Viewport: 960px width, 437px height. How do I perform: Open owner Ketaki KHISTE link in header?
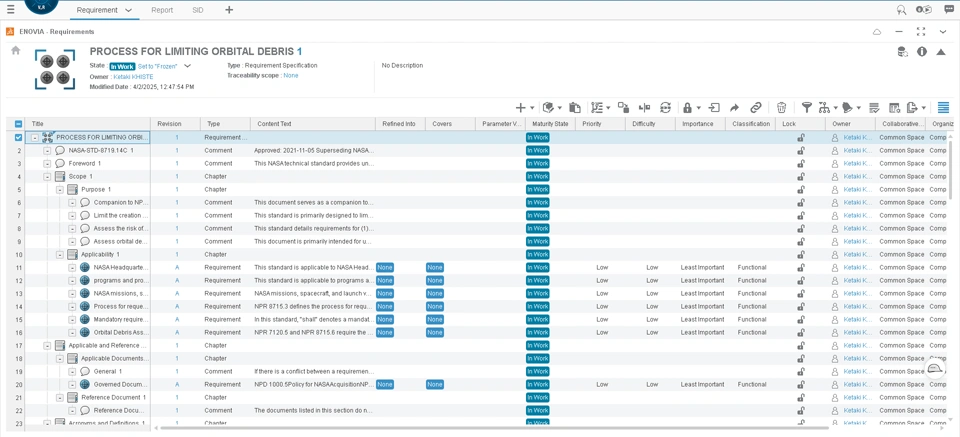(132, 77)
